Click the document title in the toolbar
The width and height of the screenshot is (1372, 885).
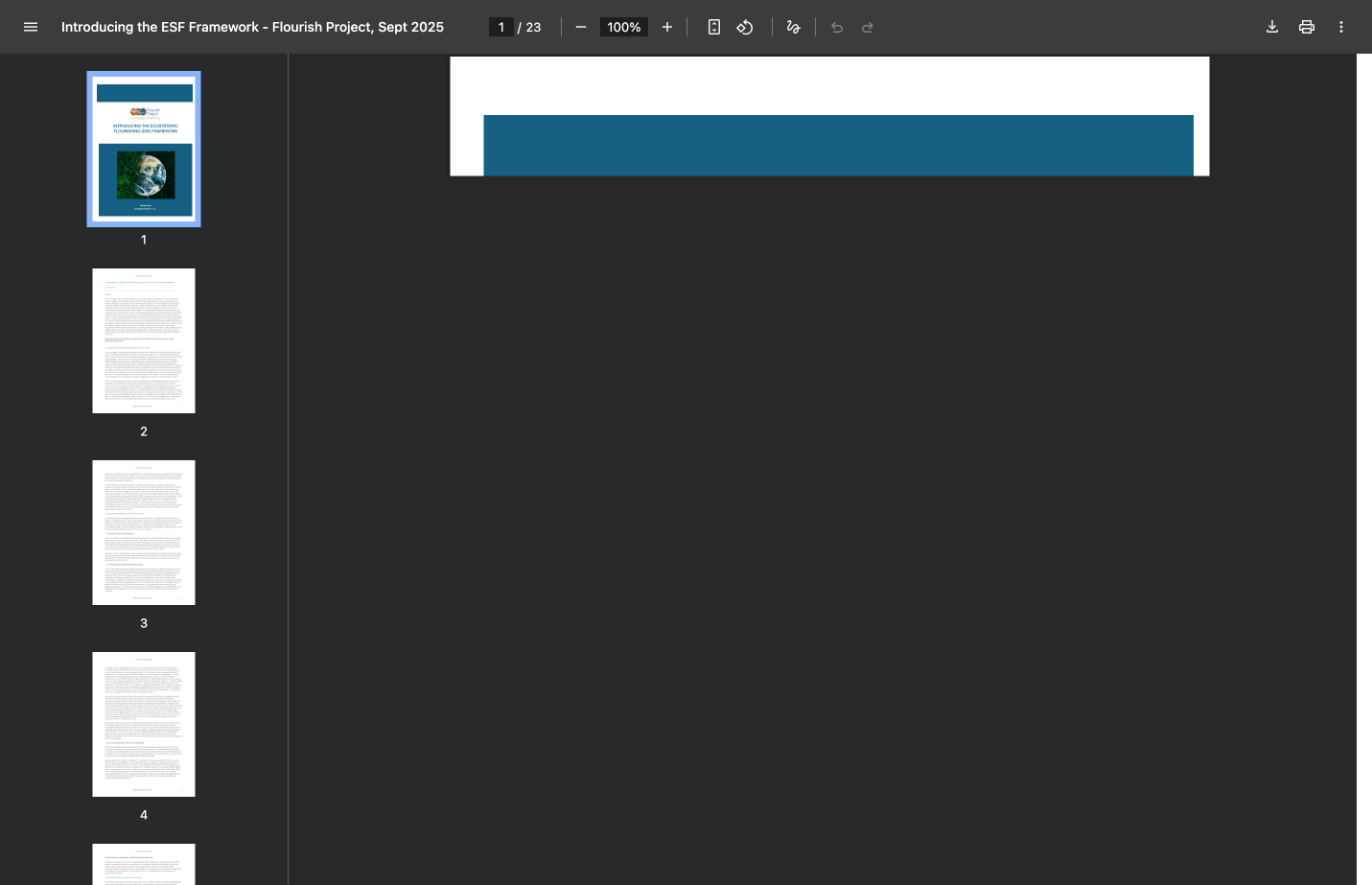point(252,27)
